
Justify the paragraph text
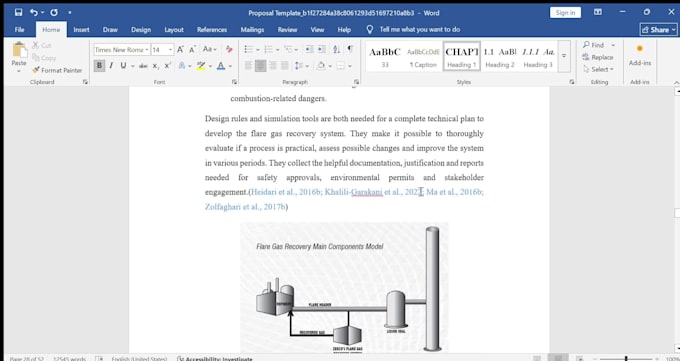point(285,66)
